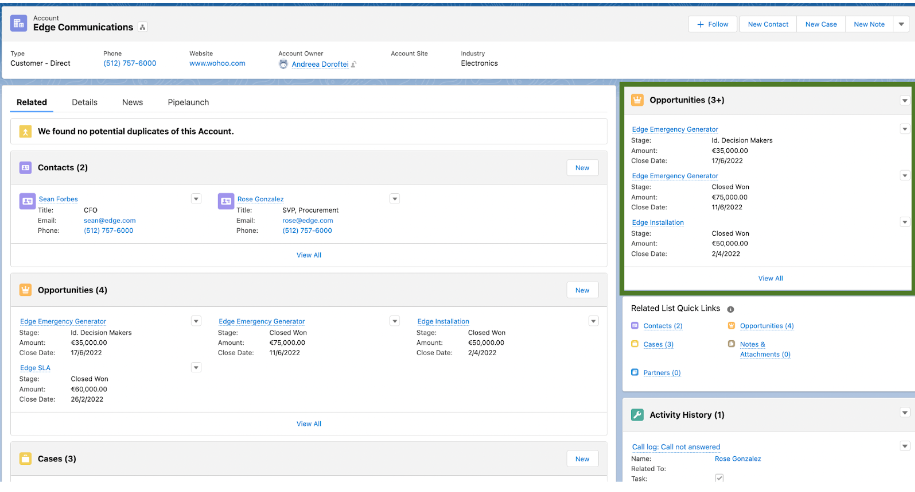Open account hierarchy icon beside Edge Communications

142,27
